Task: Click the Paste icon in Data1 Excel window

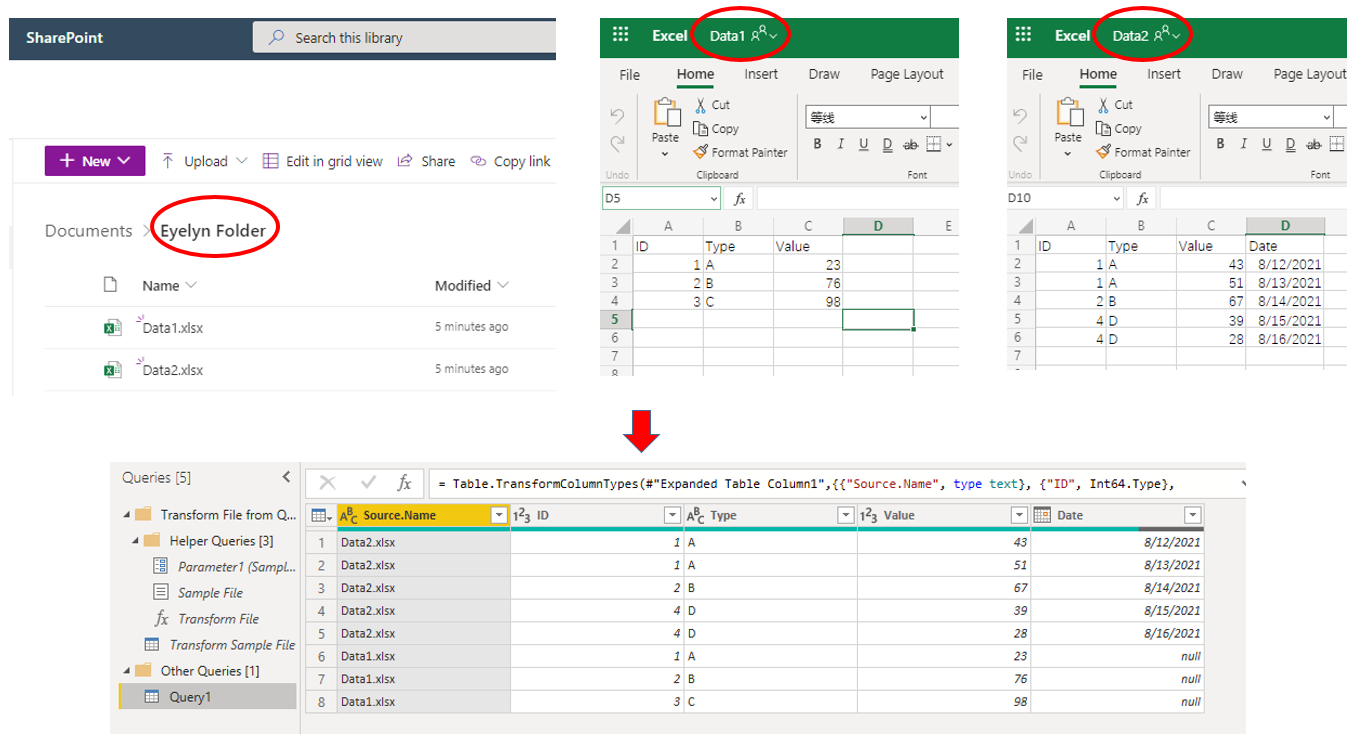Action: point(666,114)
